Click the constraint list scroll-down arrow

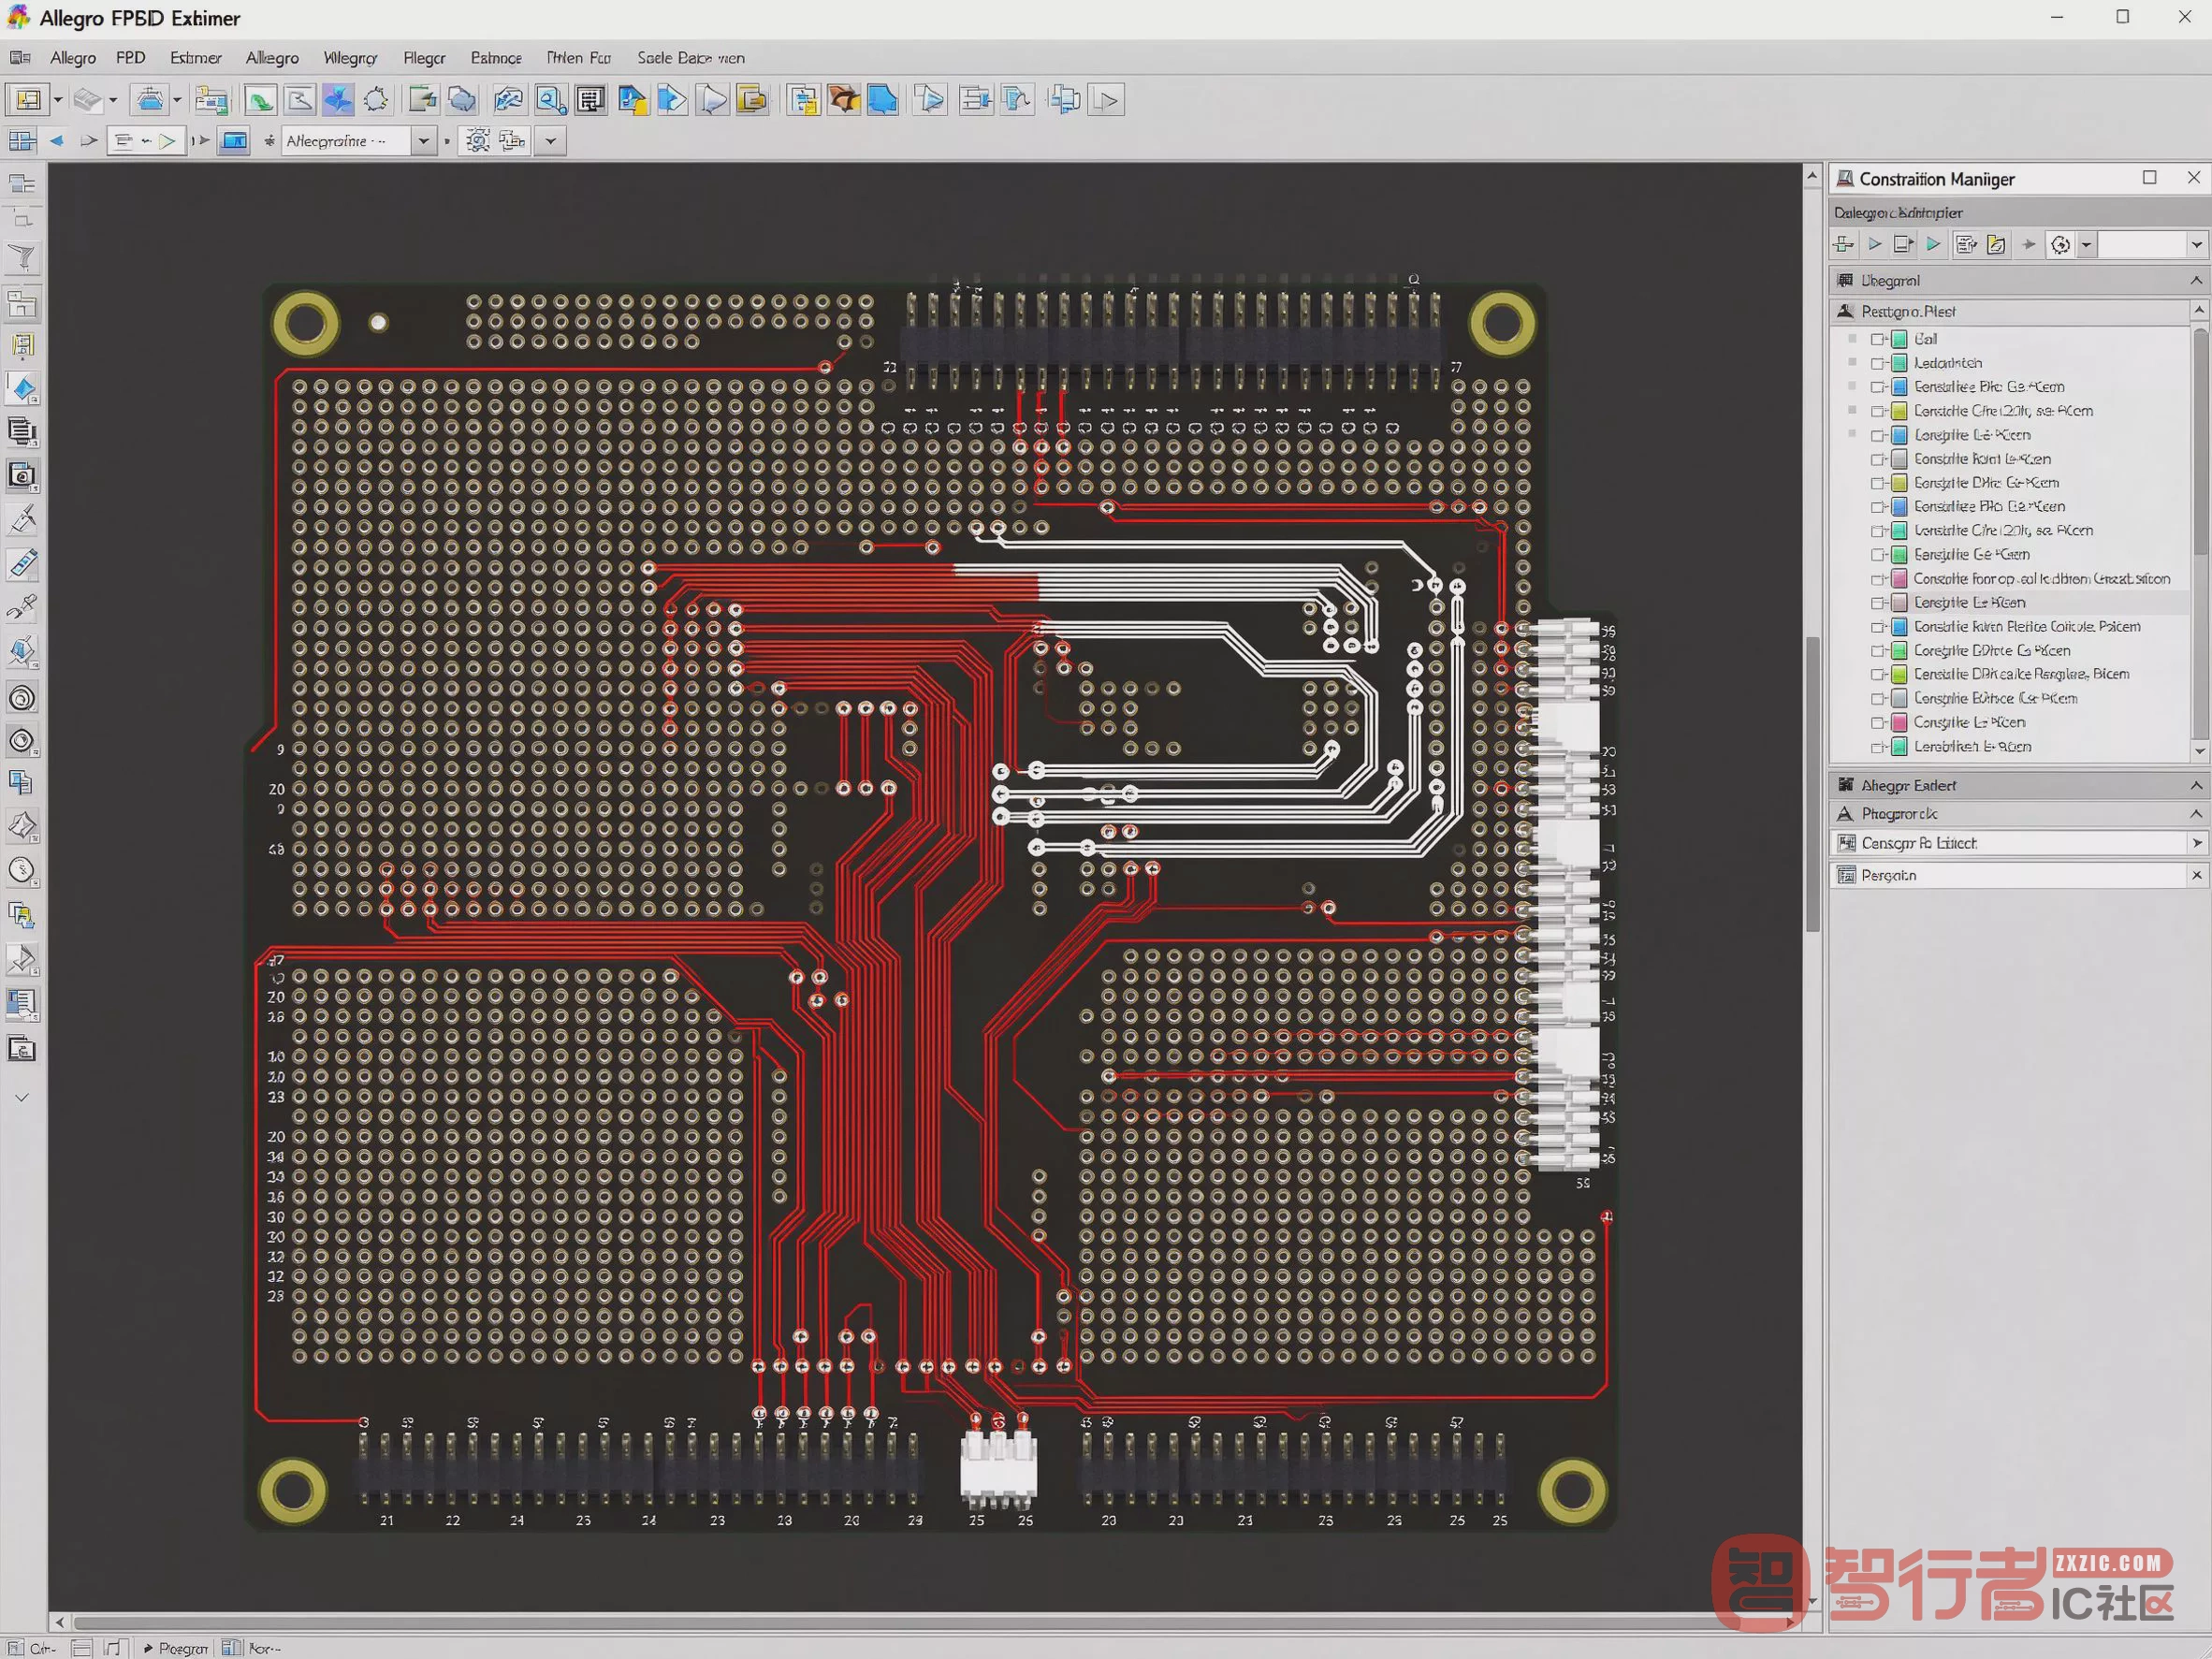tap(2199, 751)
